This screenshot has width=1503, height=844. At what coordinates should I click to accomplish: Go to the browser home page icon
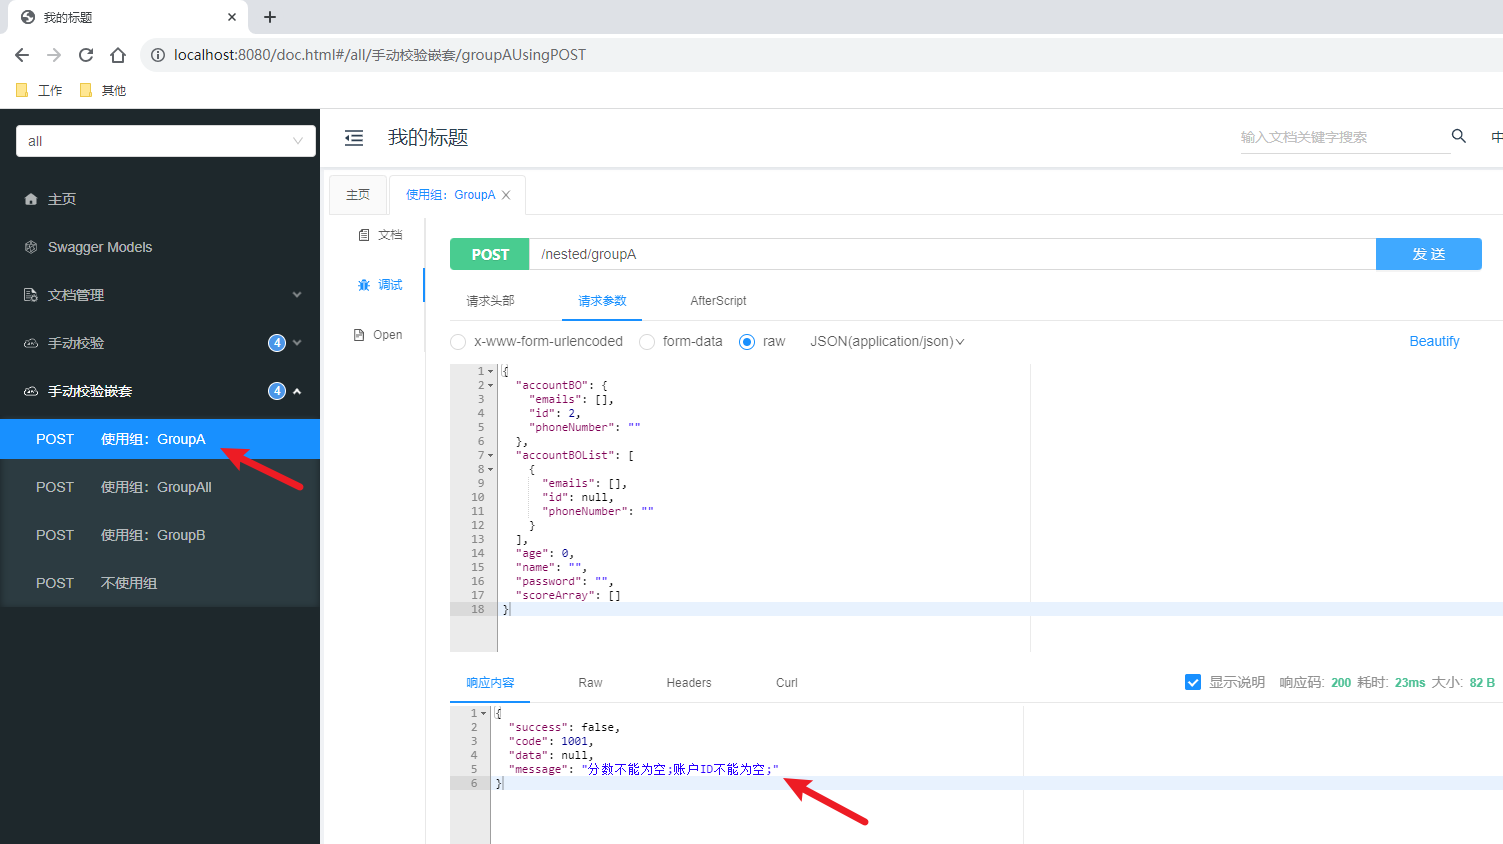118,55
